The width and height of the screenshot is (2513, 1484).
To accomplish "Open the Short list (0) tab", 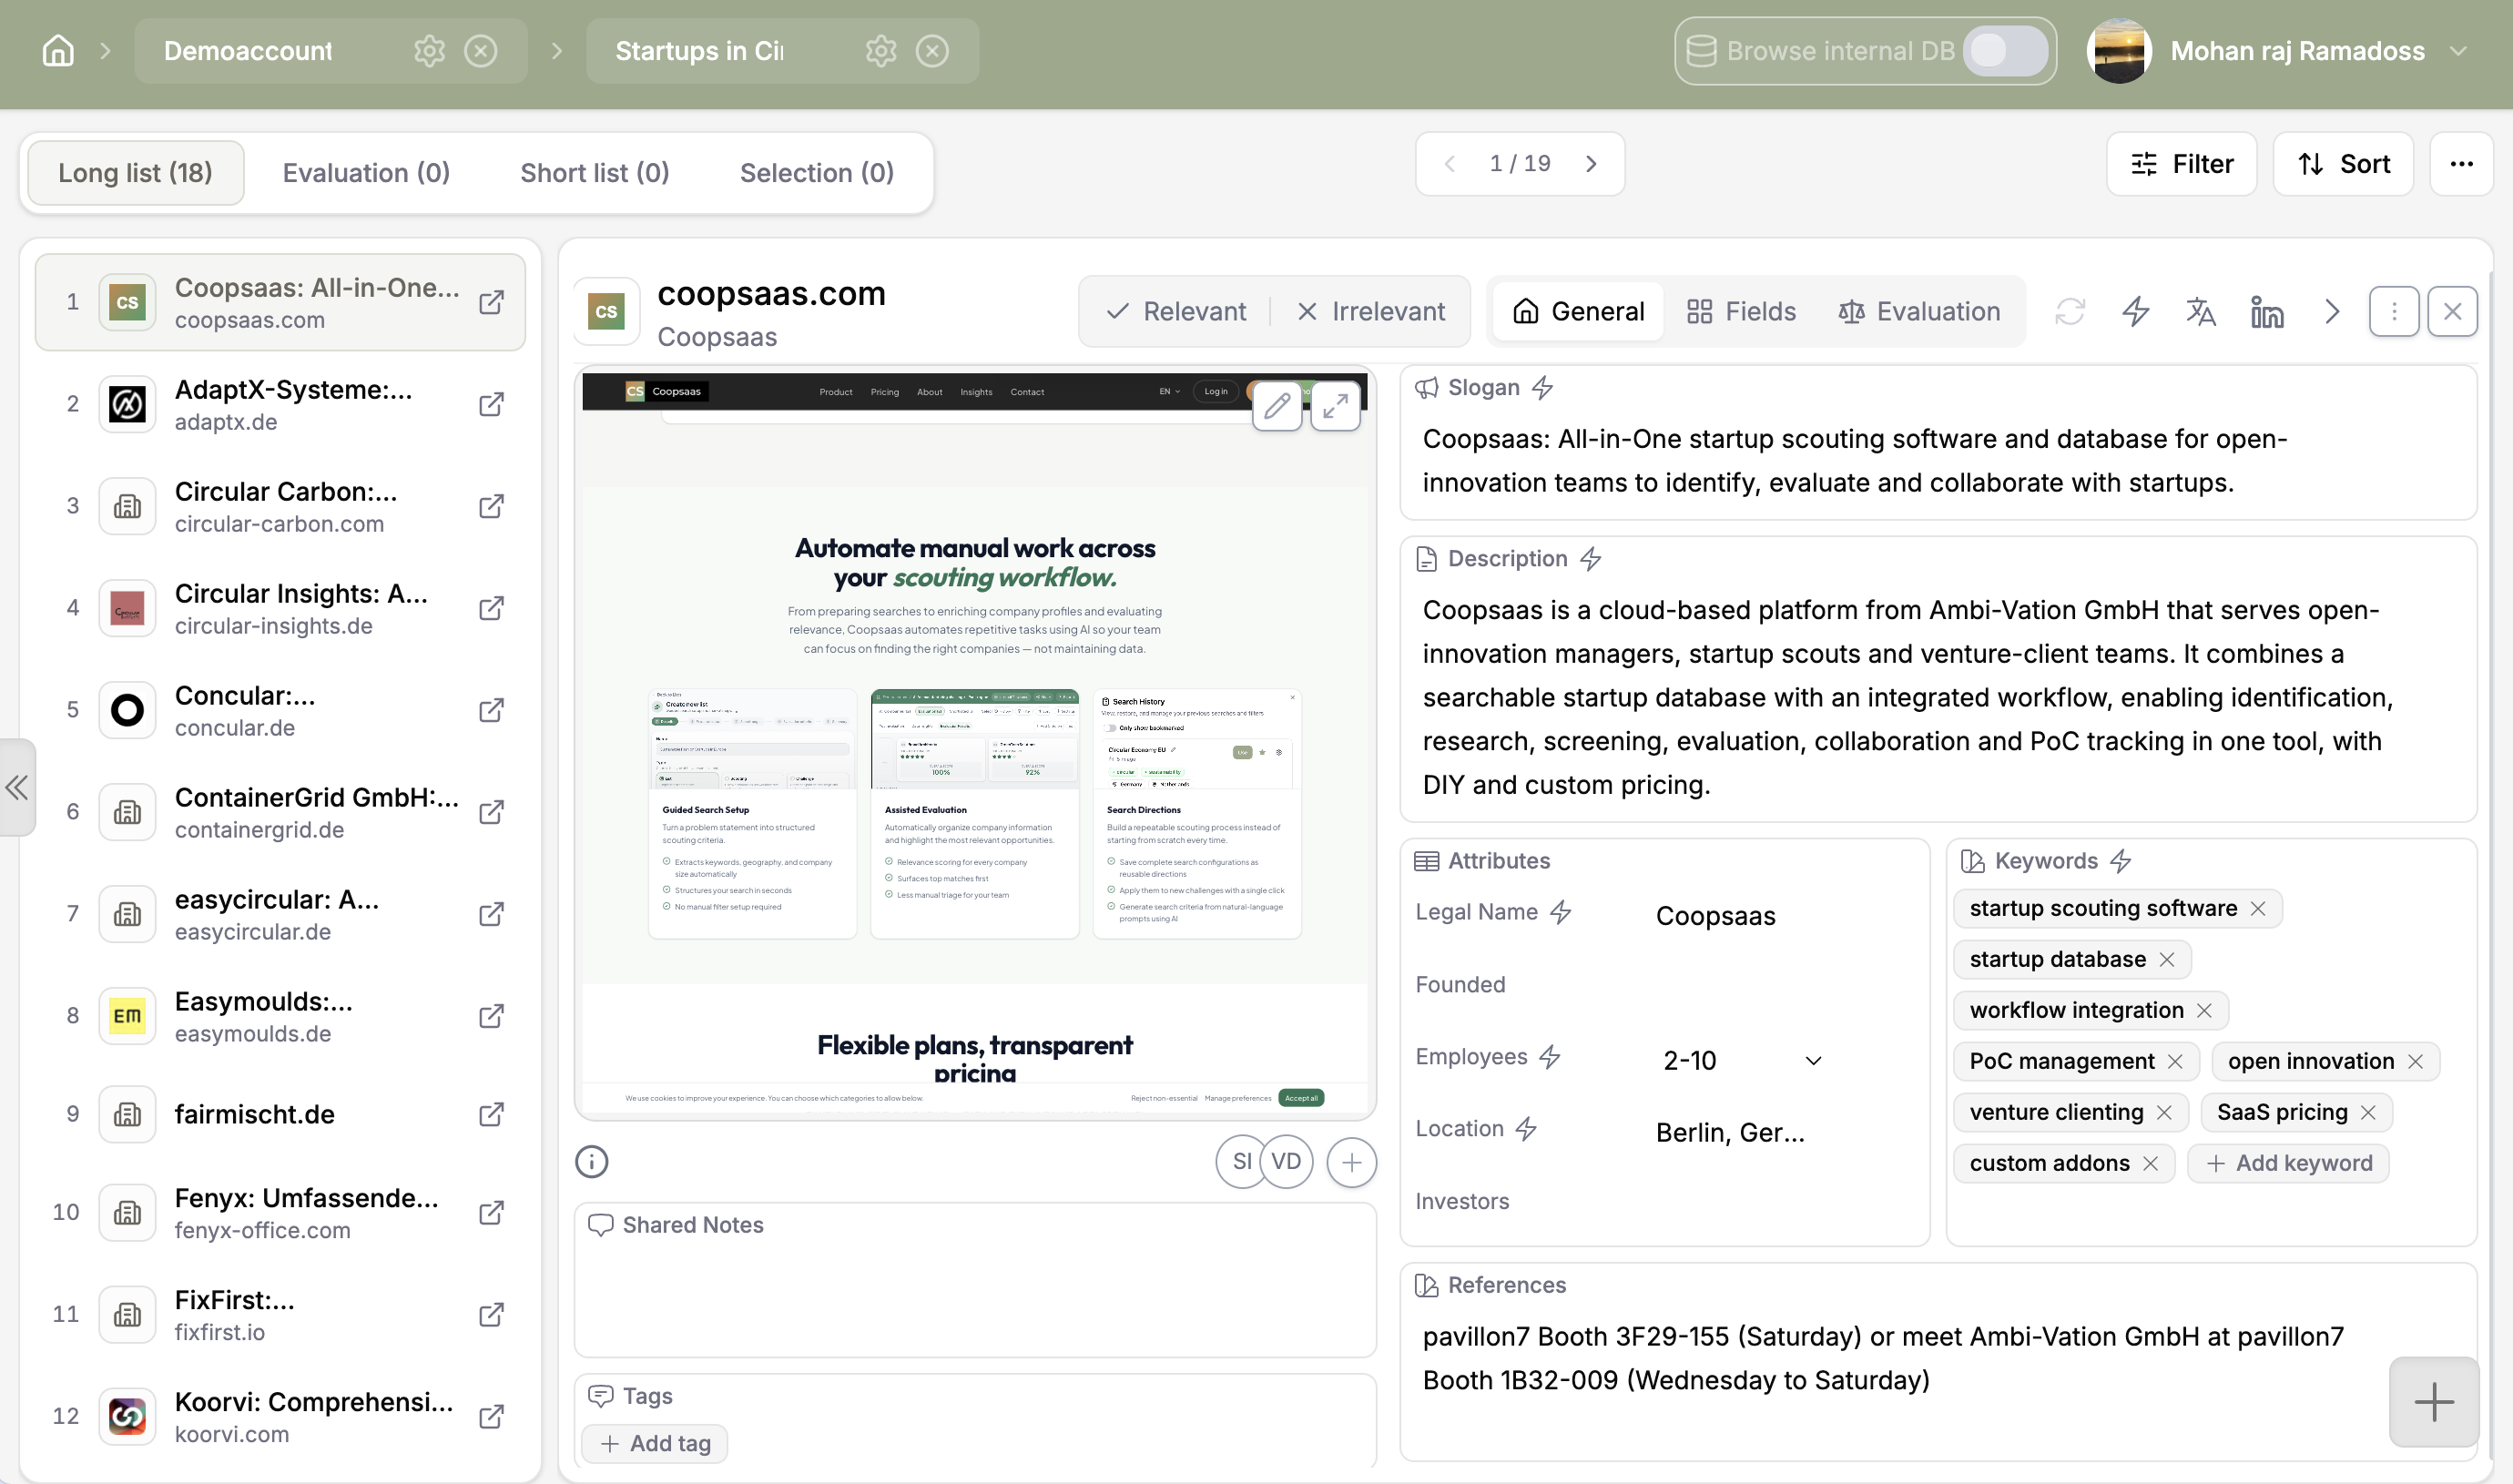I will tap(595, 173).
